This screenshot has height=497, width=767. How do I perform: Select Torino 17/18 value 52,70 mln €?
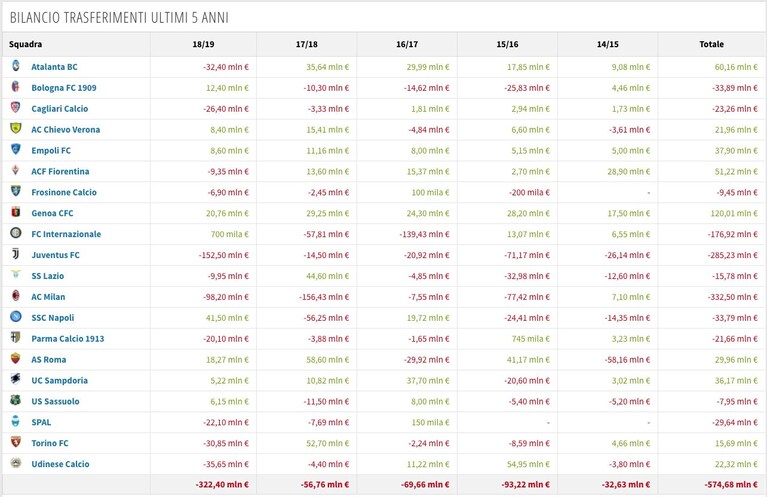pos(328,443)
